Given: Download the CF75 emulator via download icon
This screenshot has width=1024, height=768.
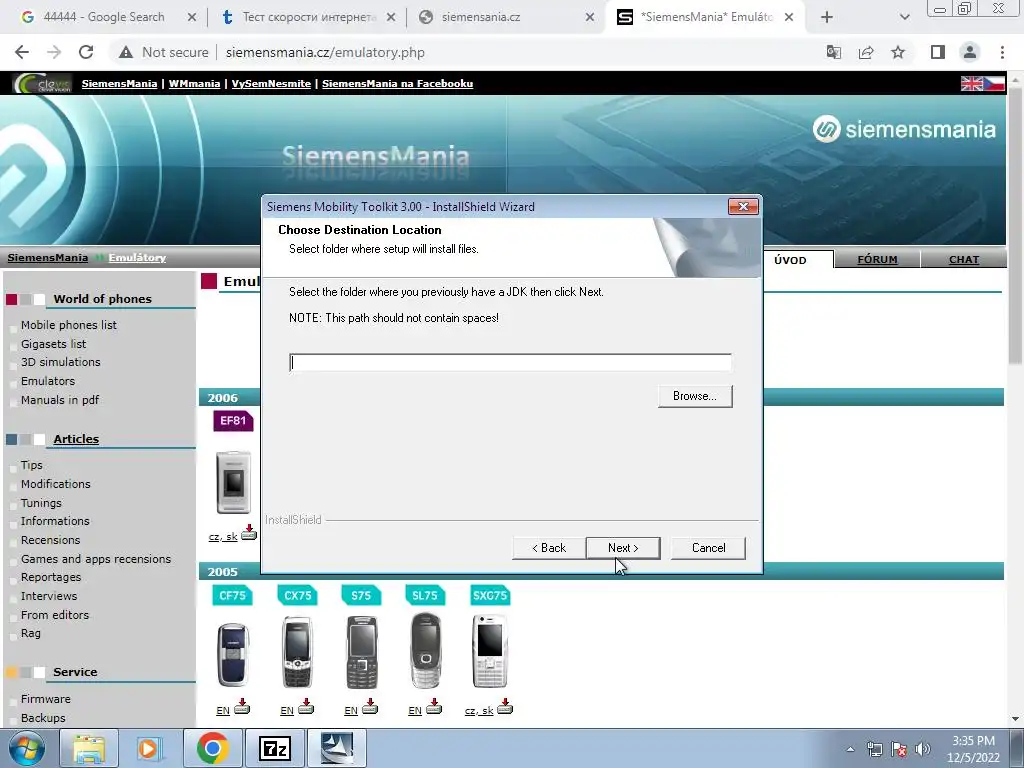Looking at the screenshot, I should click(242, 707).
